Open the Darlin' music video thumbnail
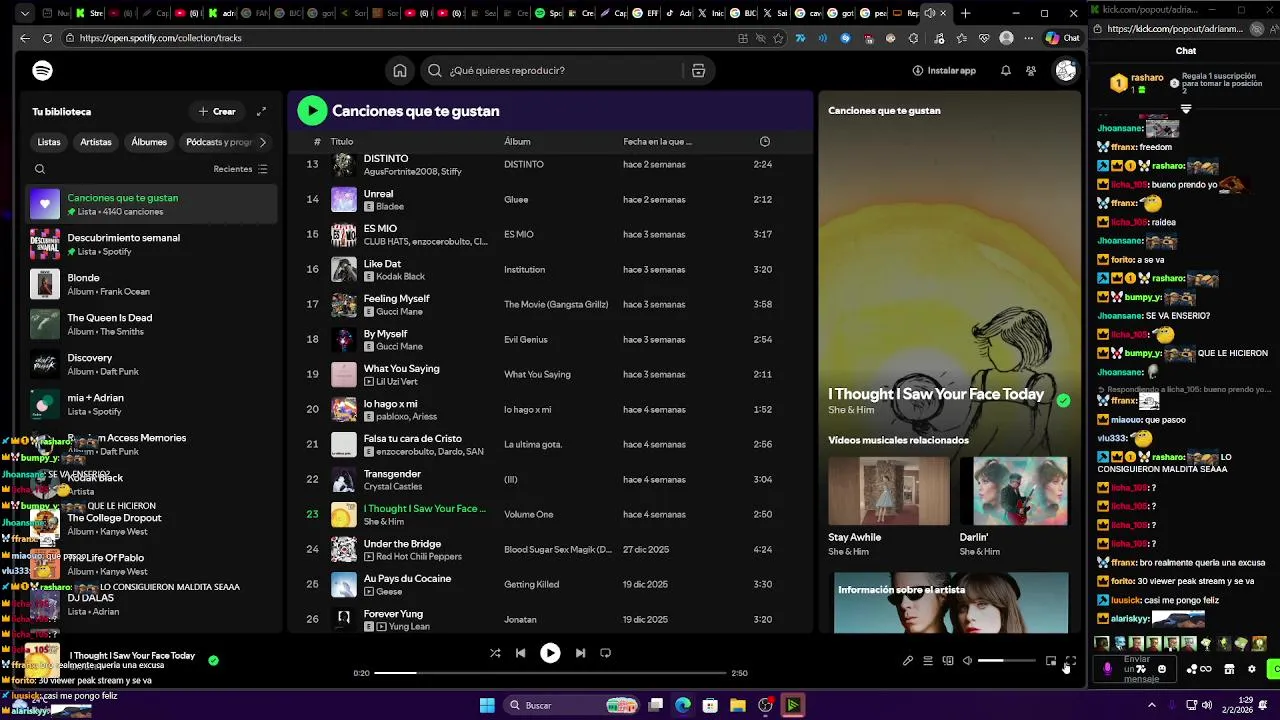This screenshot has width=1280, height=720. click(x=1014, y=491)
